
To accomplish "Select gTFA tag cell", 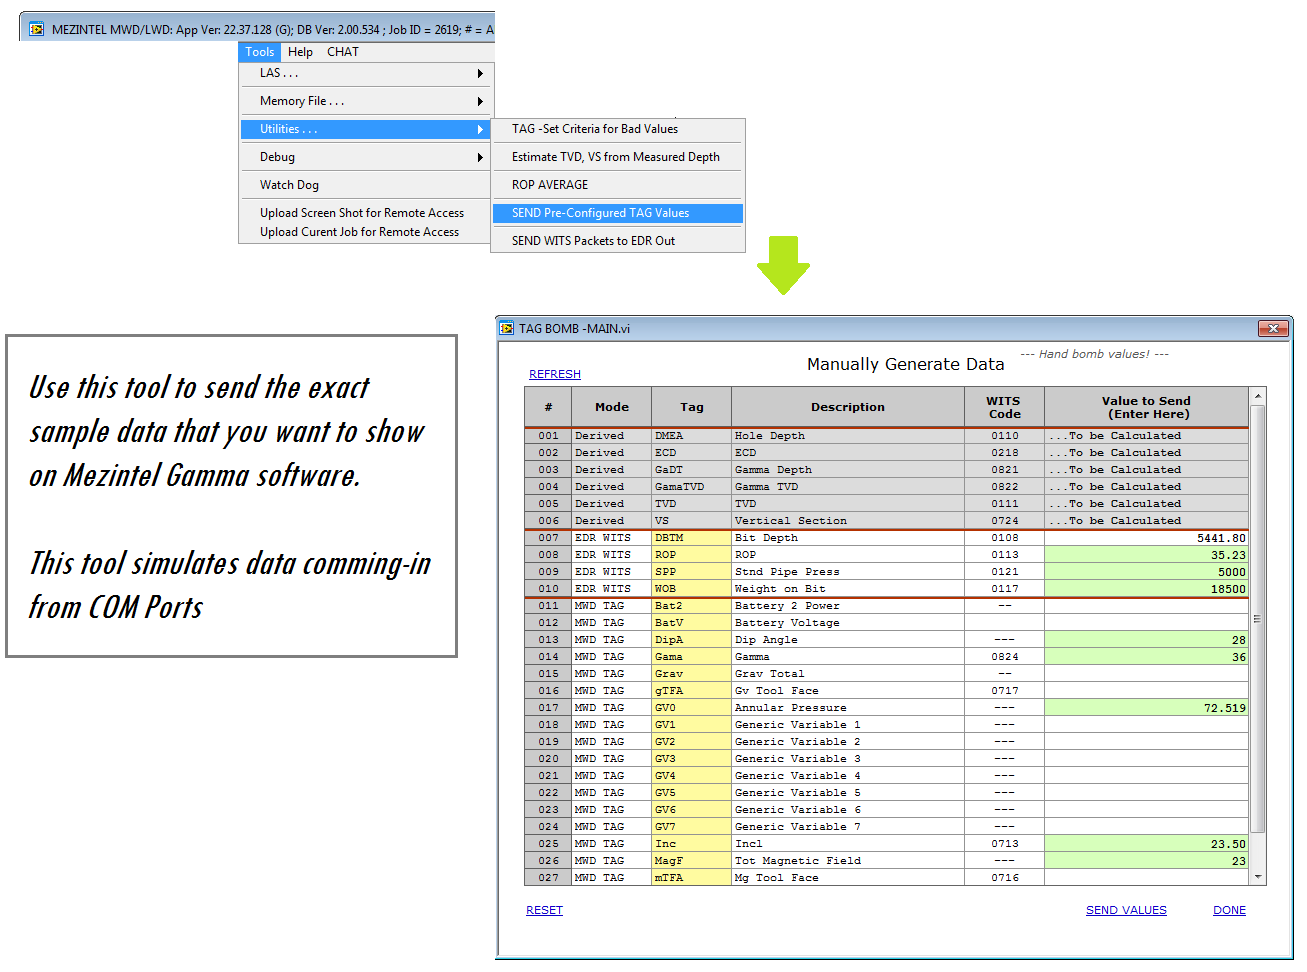I will (691, 691).
